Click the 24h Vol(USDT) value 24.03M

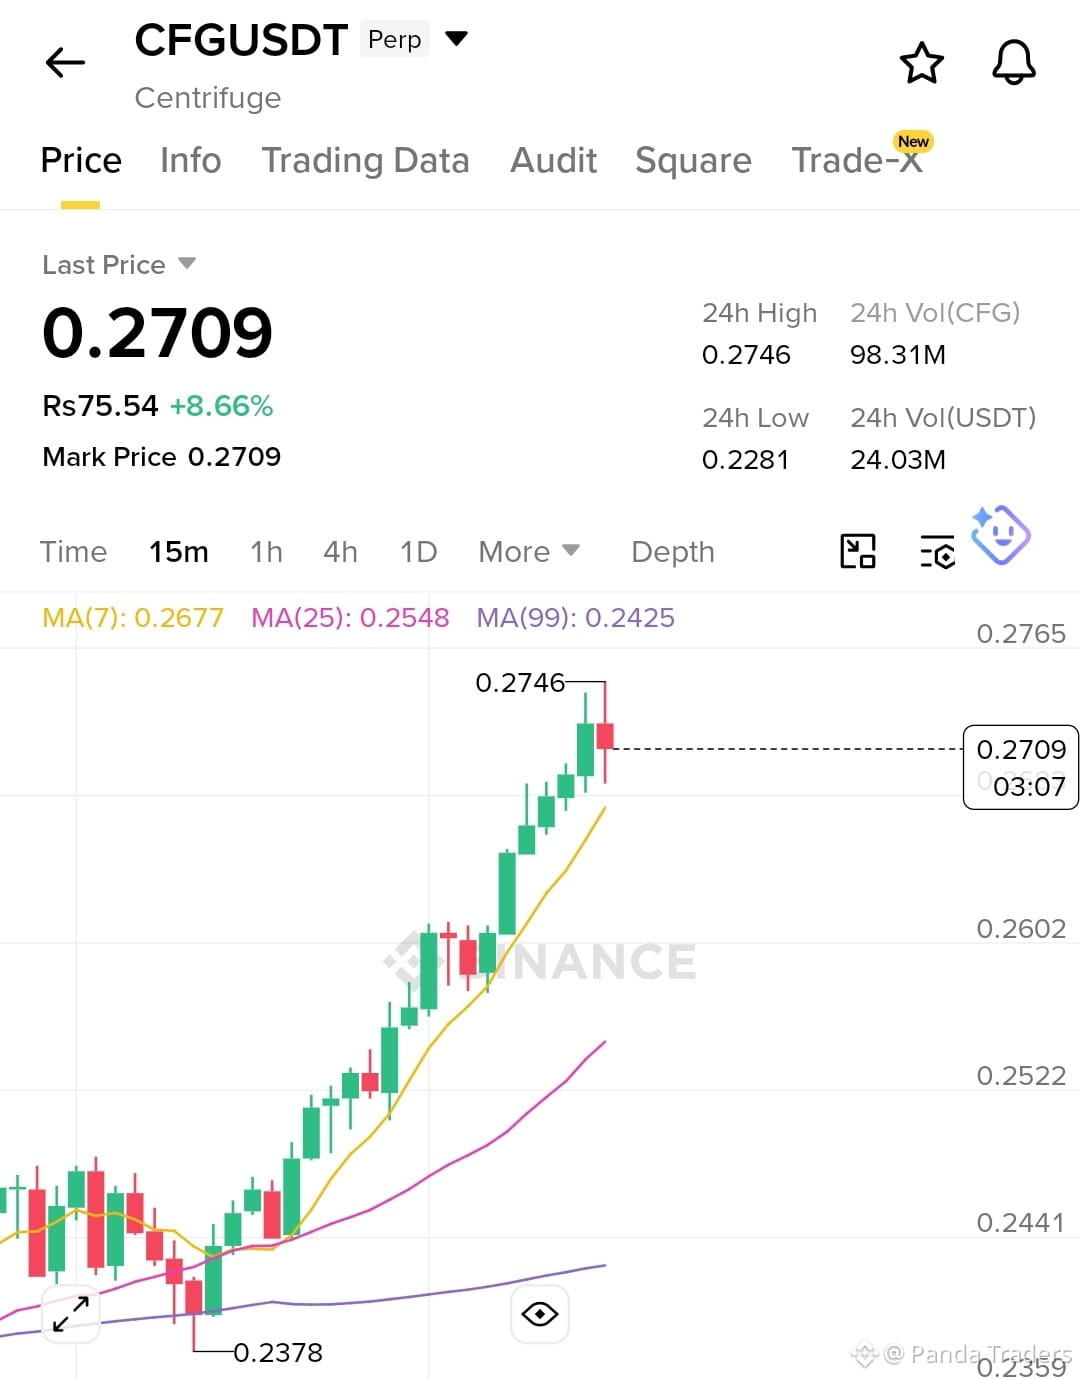[898, 459]
